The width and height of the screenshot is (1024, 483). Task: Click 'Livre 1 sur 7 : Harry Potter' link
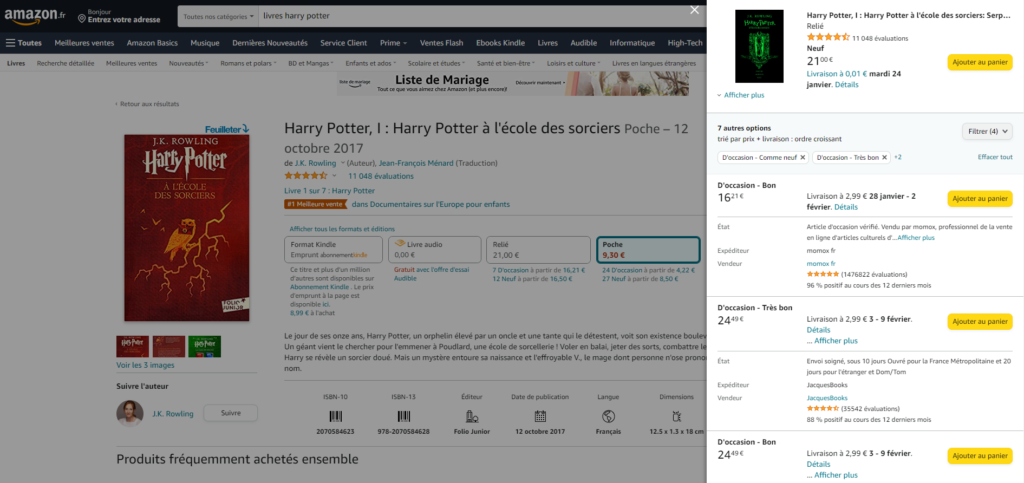(330, 191)
